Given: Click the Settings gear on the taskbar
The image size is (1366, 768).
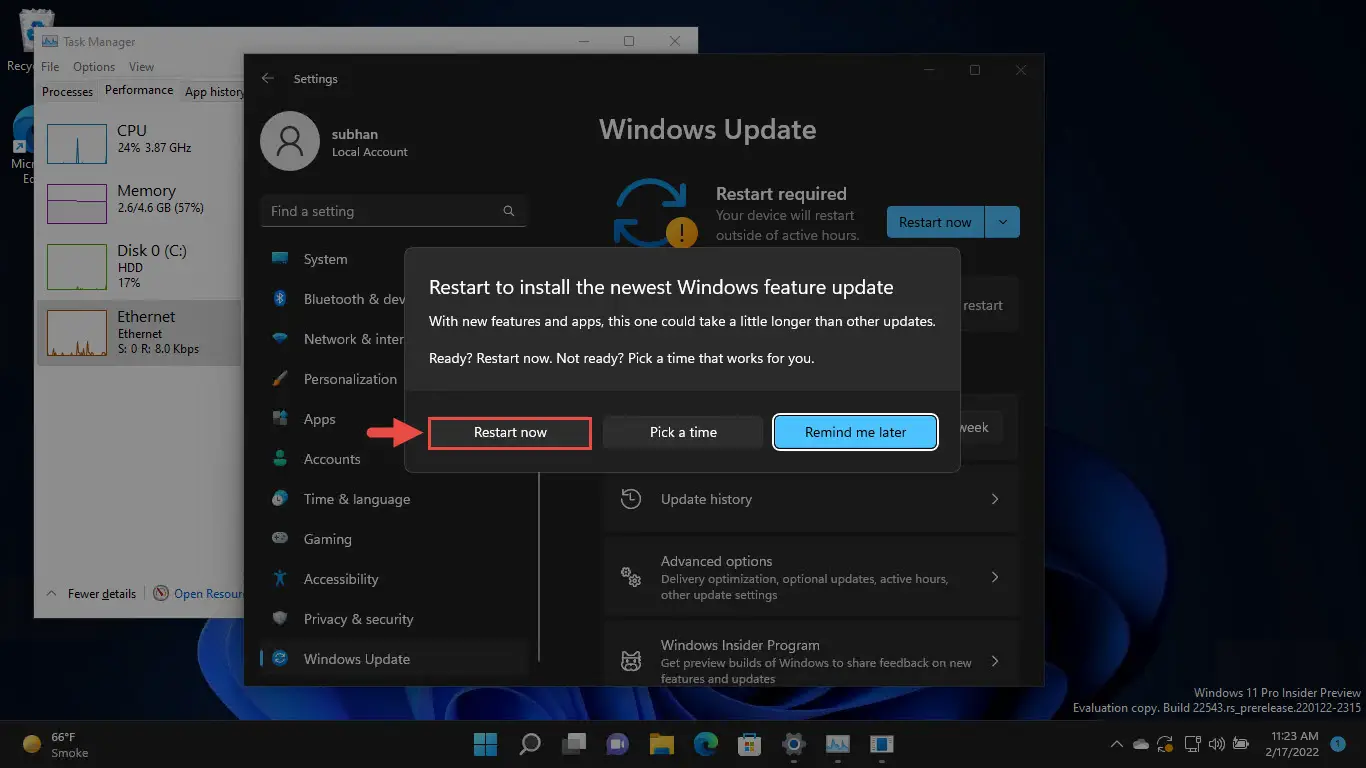Looking at the screenshot, I should (x=793, y=744).
